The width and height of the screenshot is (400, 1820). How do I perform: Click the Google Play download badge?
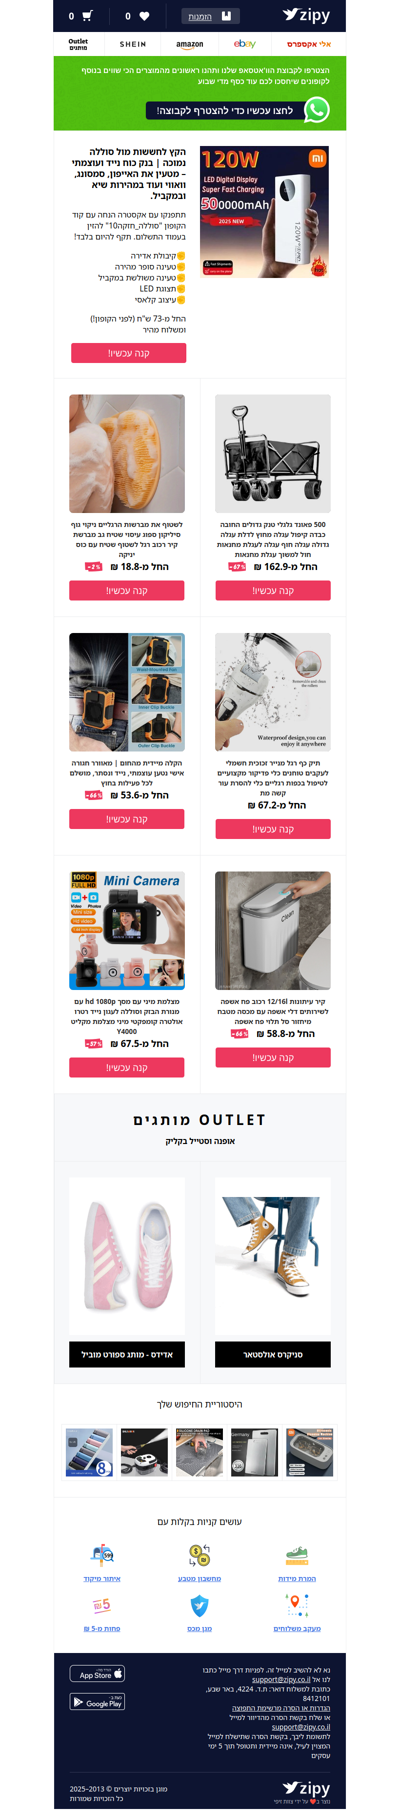[x=97, y=1702]
